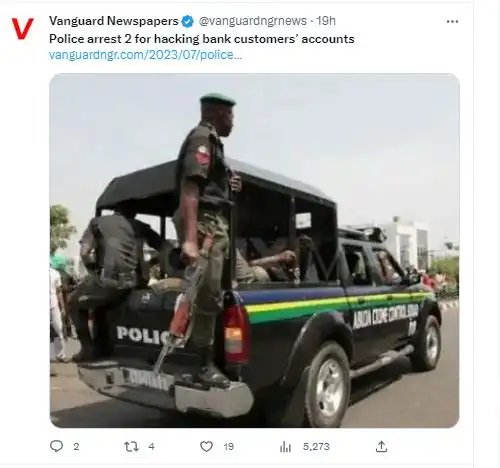Screen dimensions: 500x468
Task: Open the police truck photo
Action: pyautogui.click(x=254, y=250)
